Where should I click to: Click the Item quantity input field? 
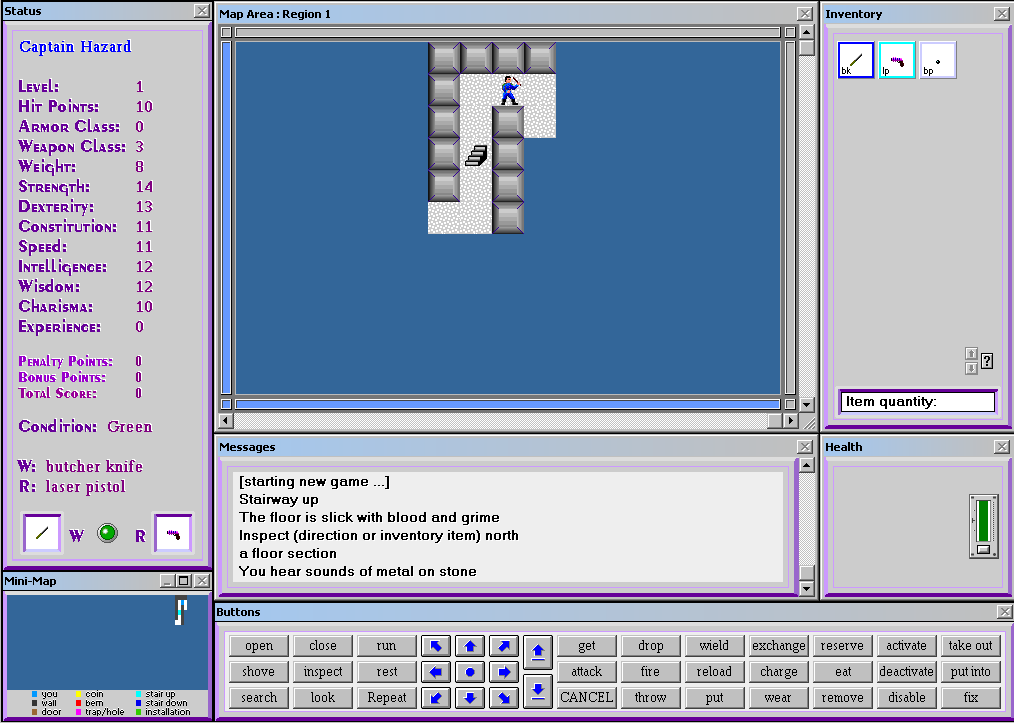[x=917, y=402]
